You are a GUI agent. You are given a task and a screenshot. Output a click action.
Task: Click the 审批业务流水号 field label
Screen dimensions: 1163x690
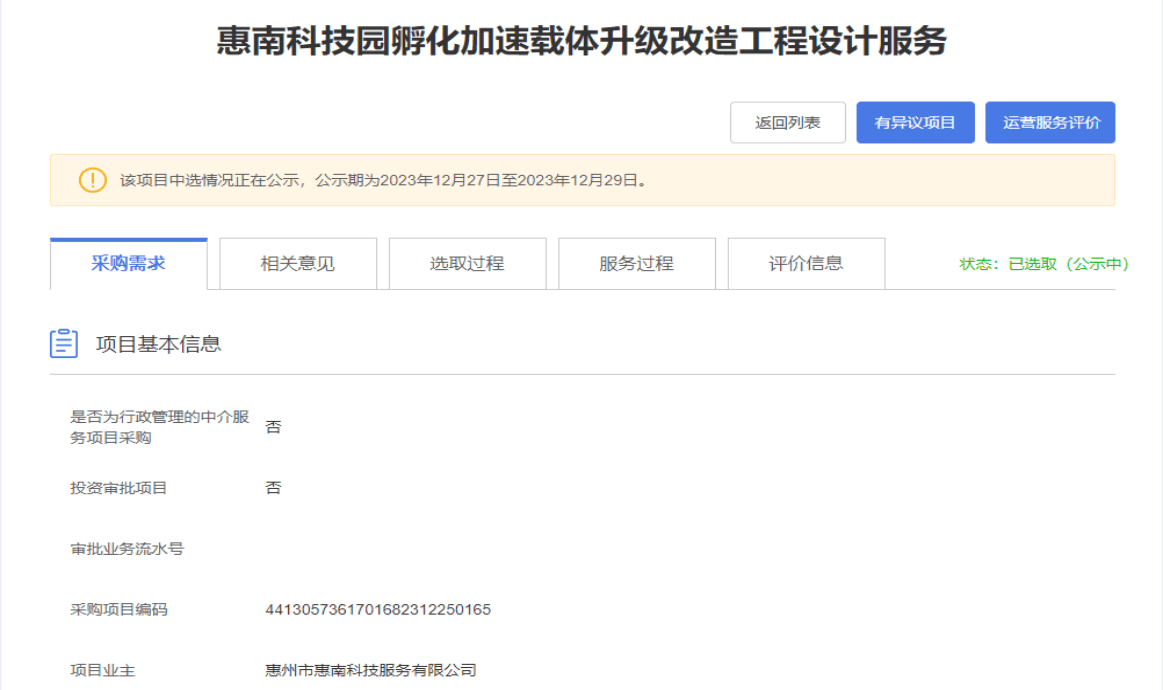pyautogui.click(x=127, y=548)
